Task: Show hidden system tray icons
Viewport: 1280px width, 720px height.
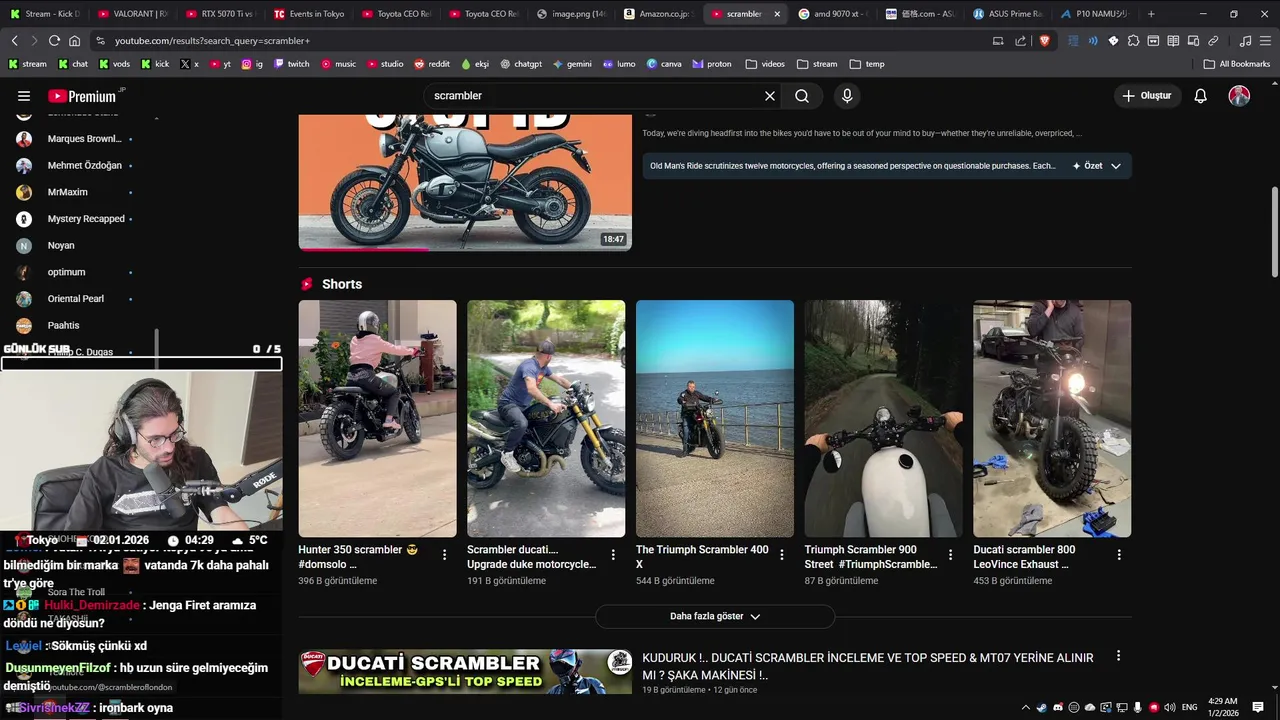Action: coord(1025,707)
